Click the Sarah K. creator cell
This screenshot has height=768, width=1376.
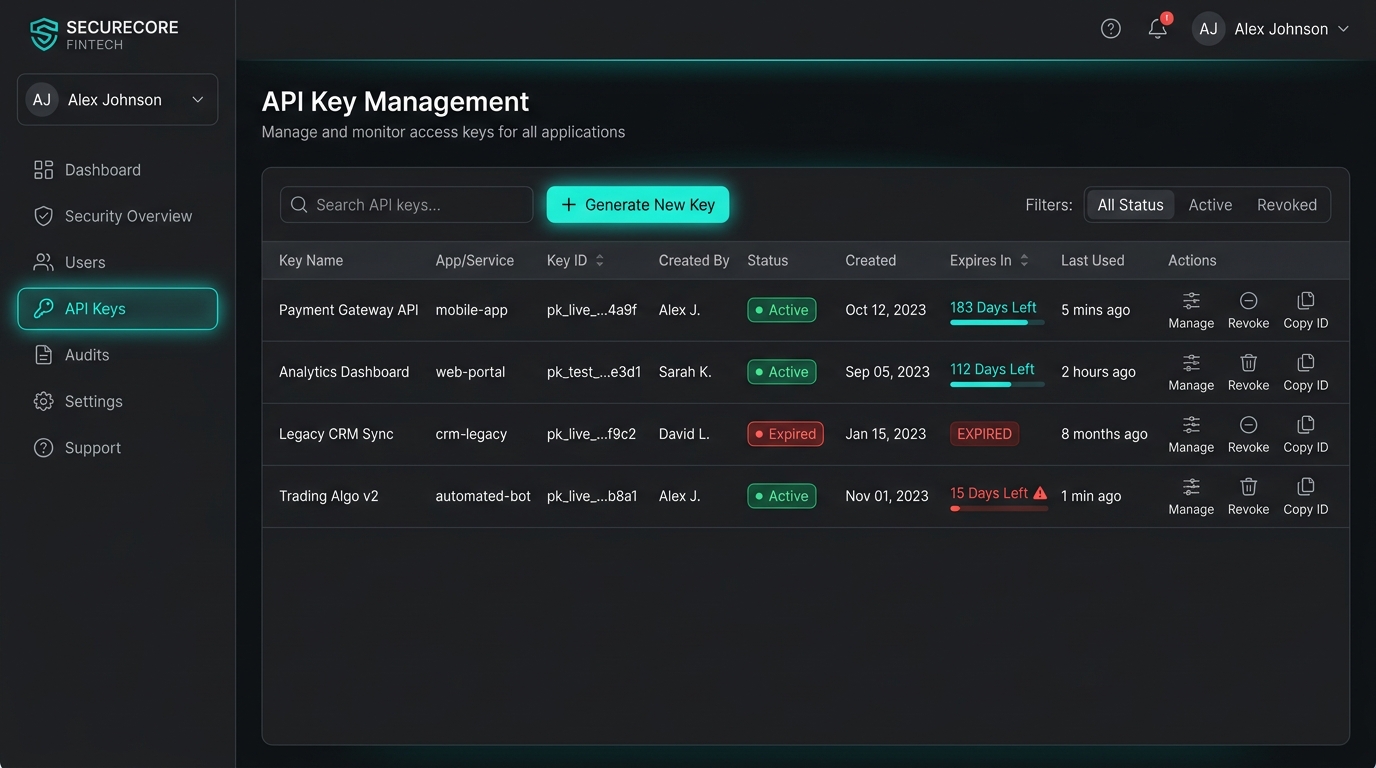[685, 372]
